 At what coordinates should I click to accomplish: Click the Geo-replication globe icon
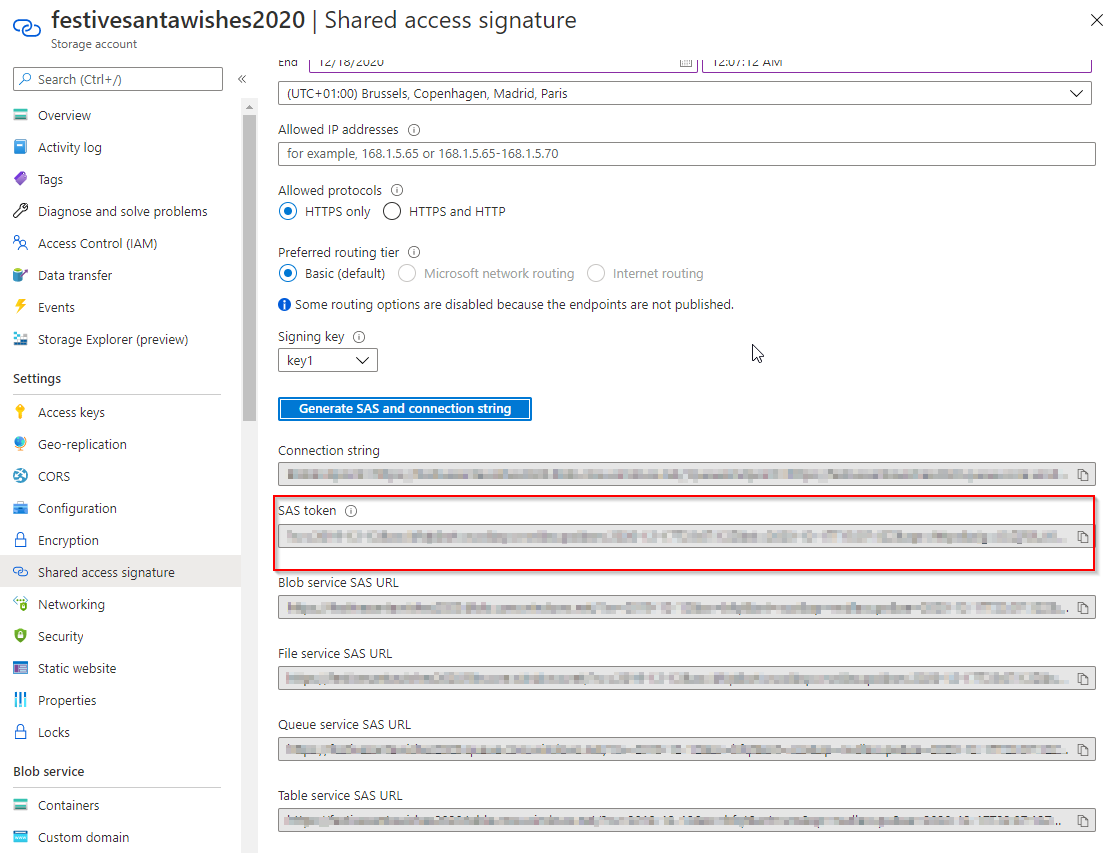point(20,444)
